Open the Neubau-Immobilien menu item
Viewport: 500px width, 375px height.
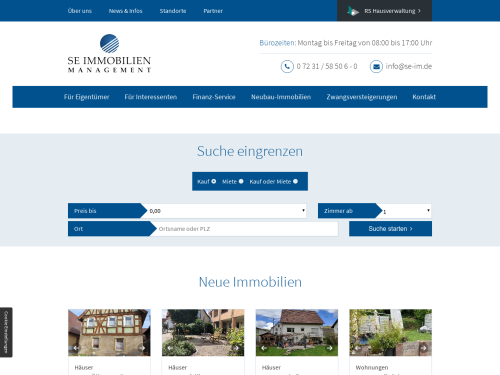pos(281,97)
